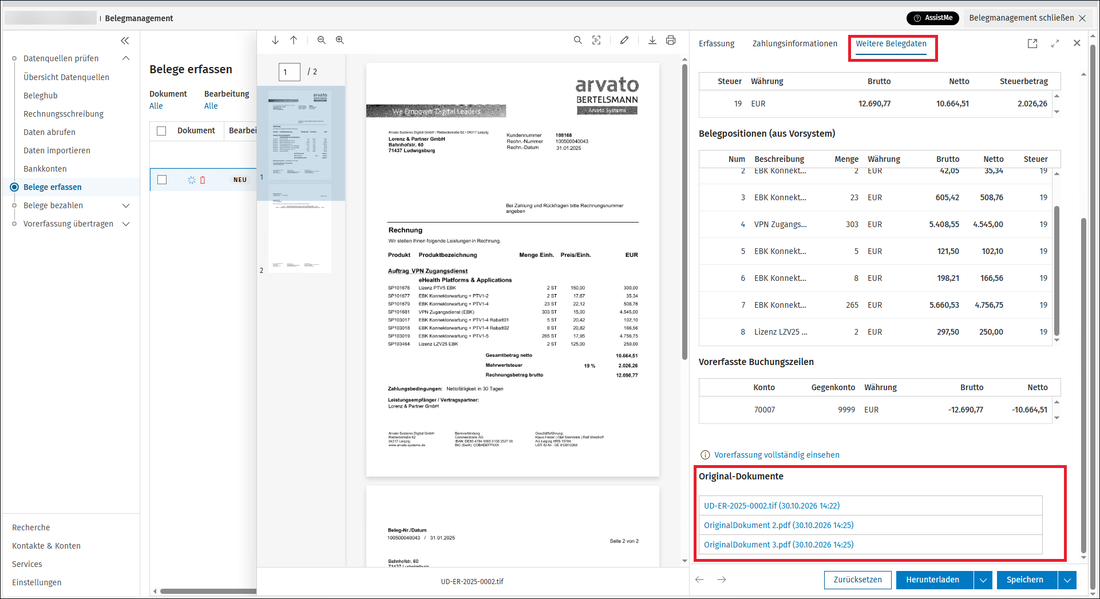
Task: Activate the area capture icon in viewer
Action: tap(596, 41)
